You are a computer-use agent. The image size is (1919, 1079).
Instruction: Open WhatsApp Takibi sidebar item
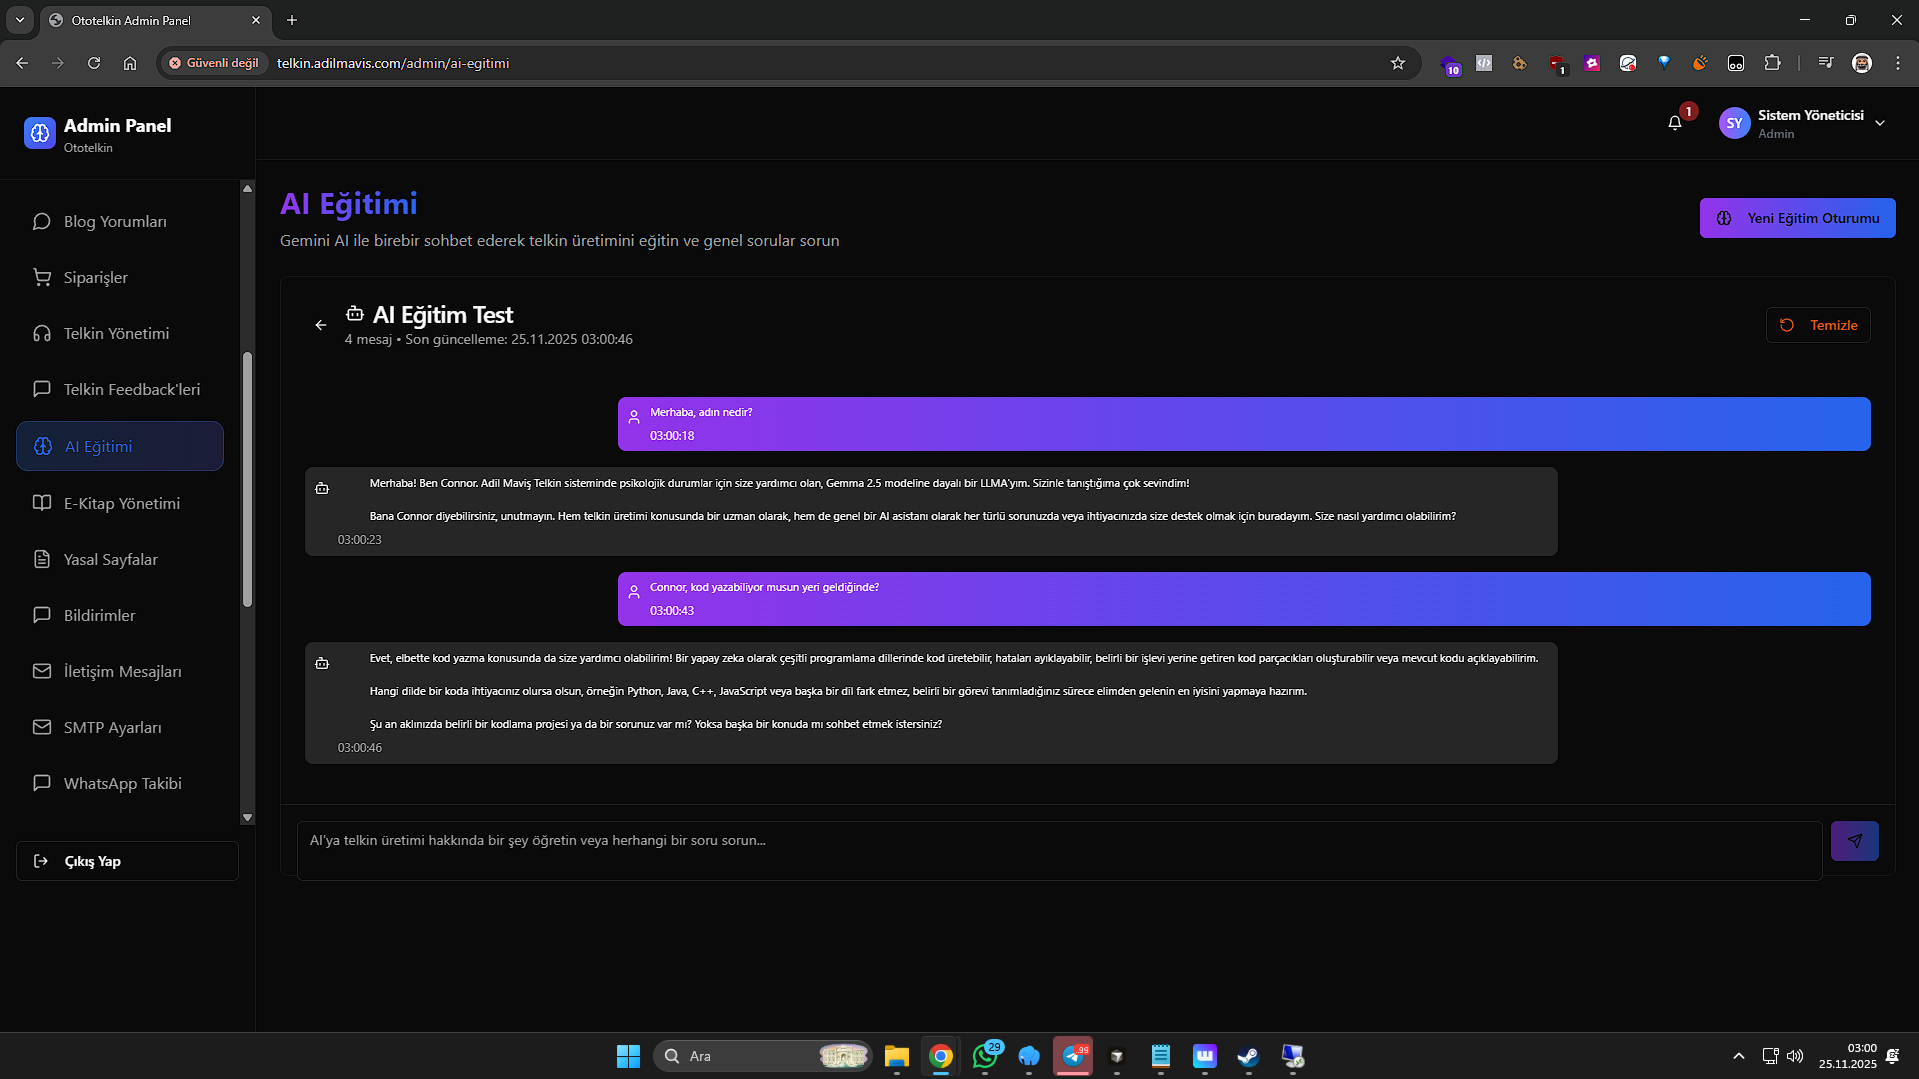pyautogui.click(x=122, y=784)
